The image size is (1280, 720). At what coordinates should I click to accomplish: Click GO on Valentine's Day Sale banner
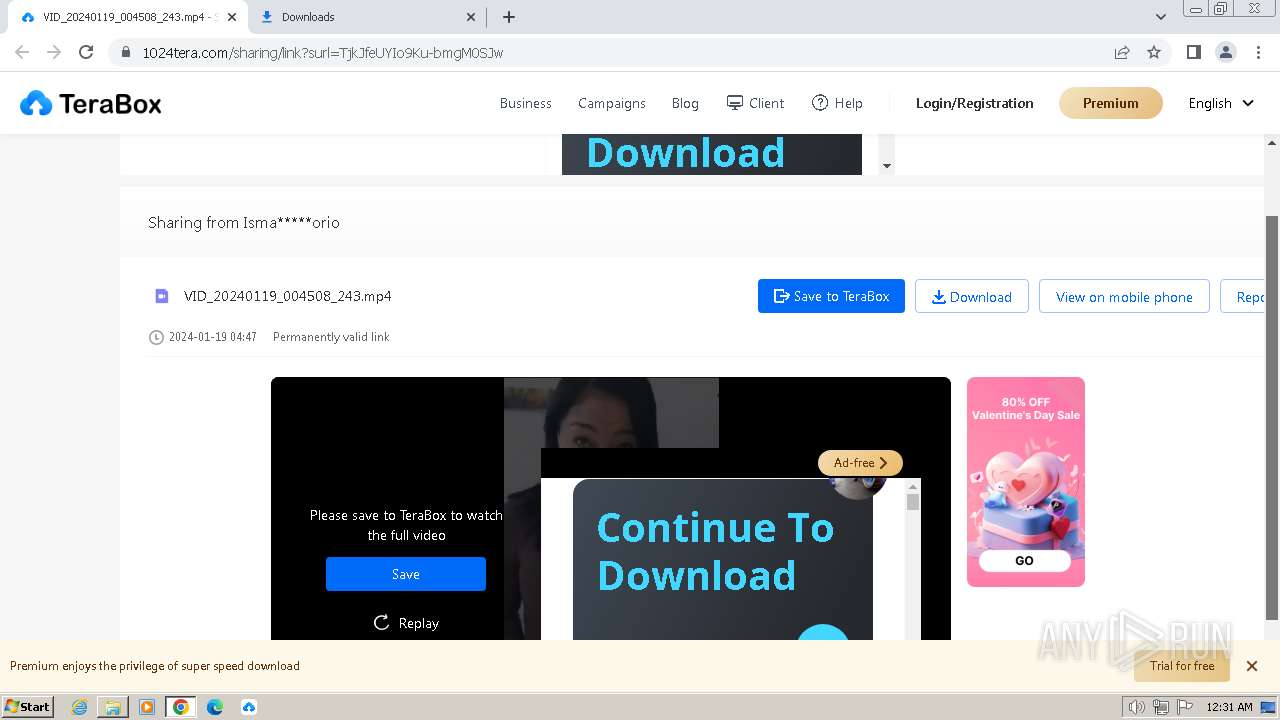click(x=1025, y=561)
